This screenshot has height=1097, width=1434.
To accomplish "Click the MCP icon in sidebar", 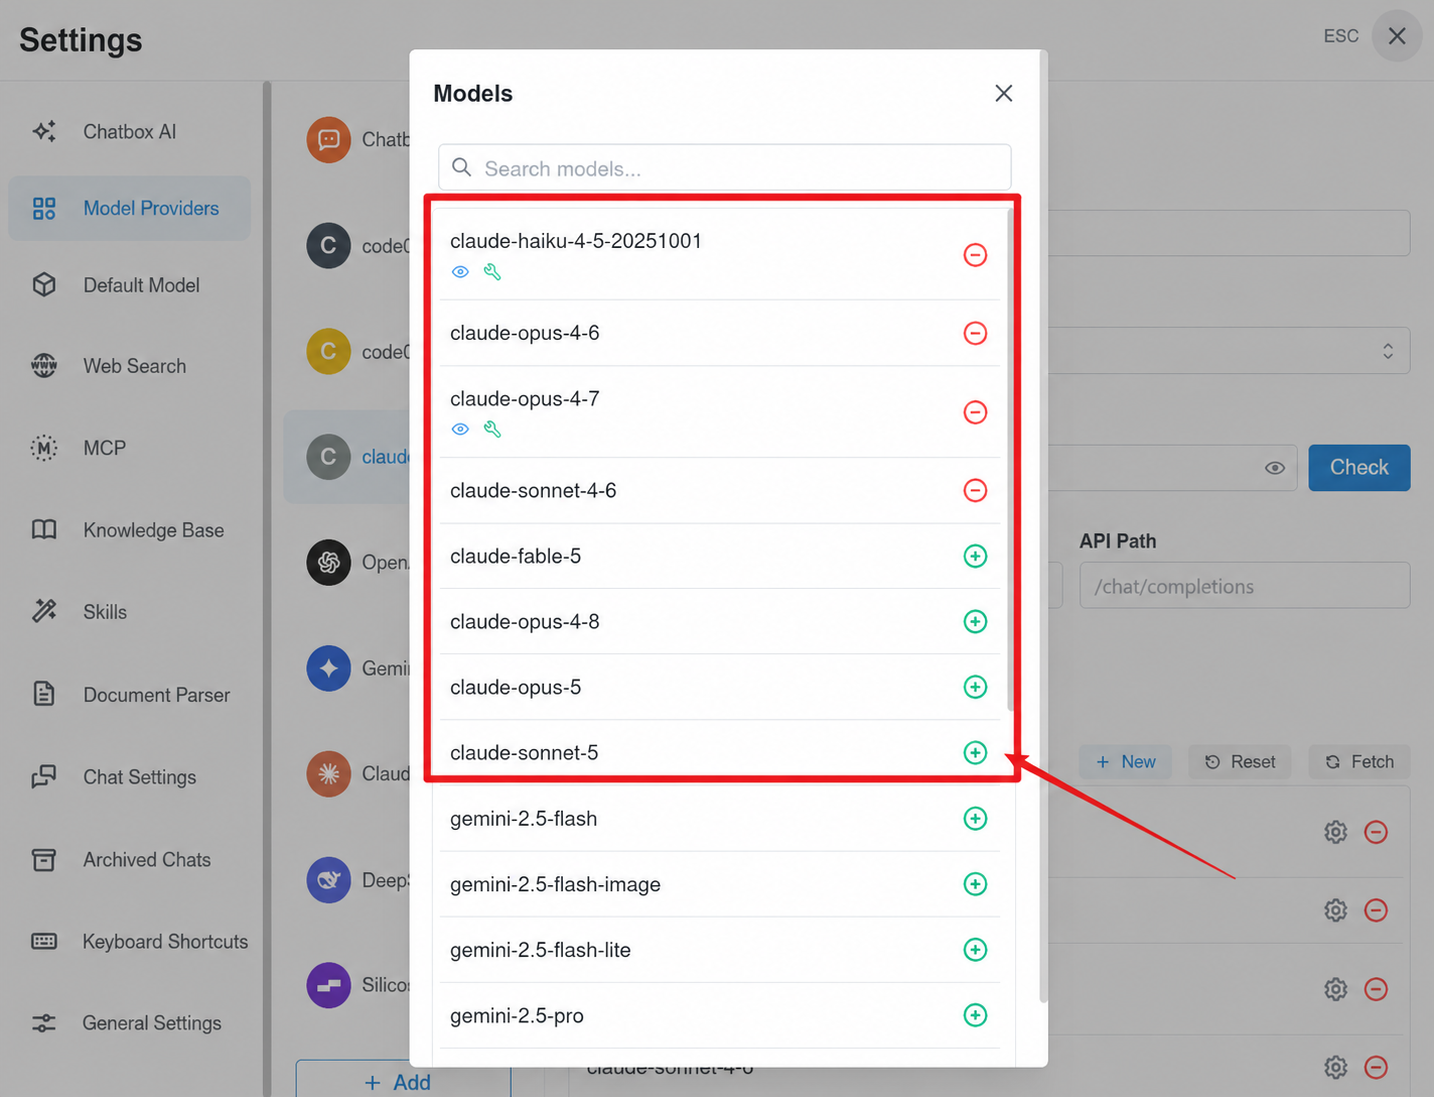I will [44, 448].
